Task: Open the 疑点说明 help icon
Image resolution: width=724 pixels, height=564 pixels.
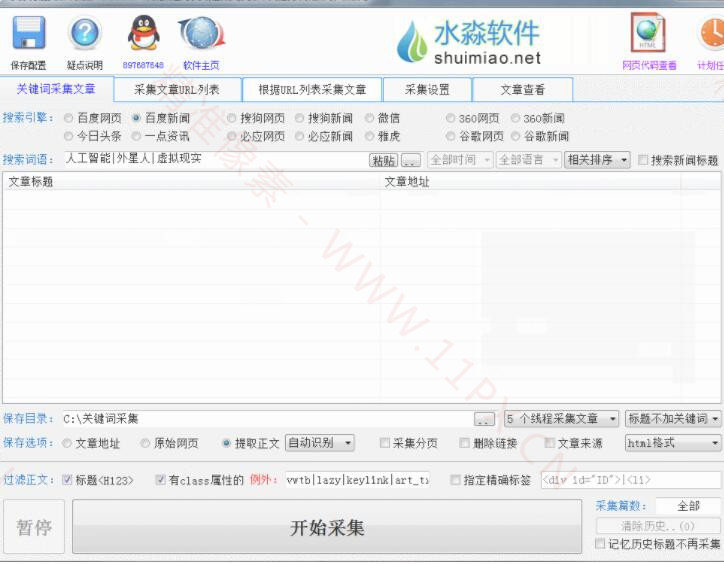Action: (x=85, y=35)
